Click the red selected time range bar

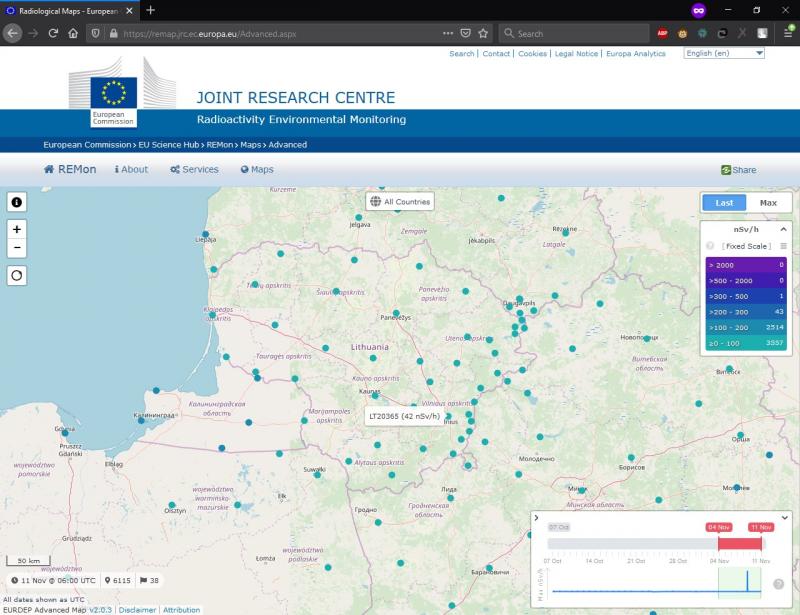(x=740, y=544)
